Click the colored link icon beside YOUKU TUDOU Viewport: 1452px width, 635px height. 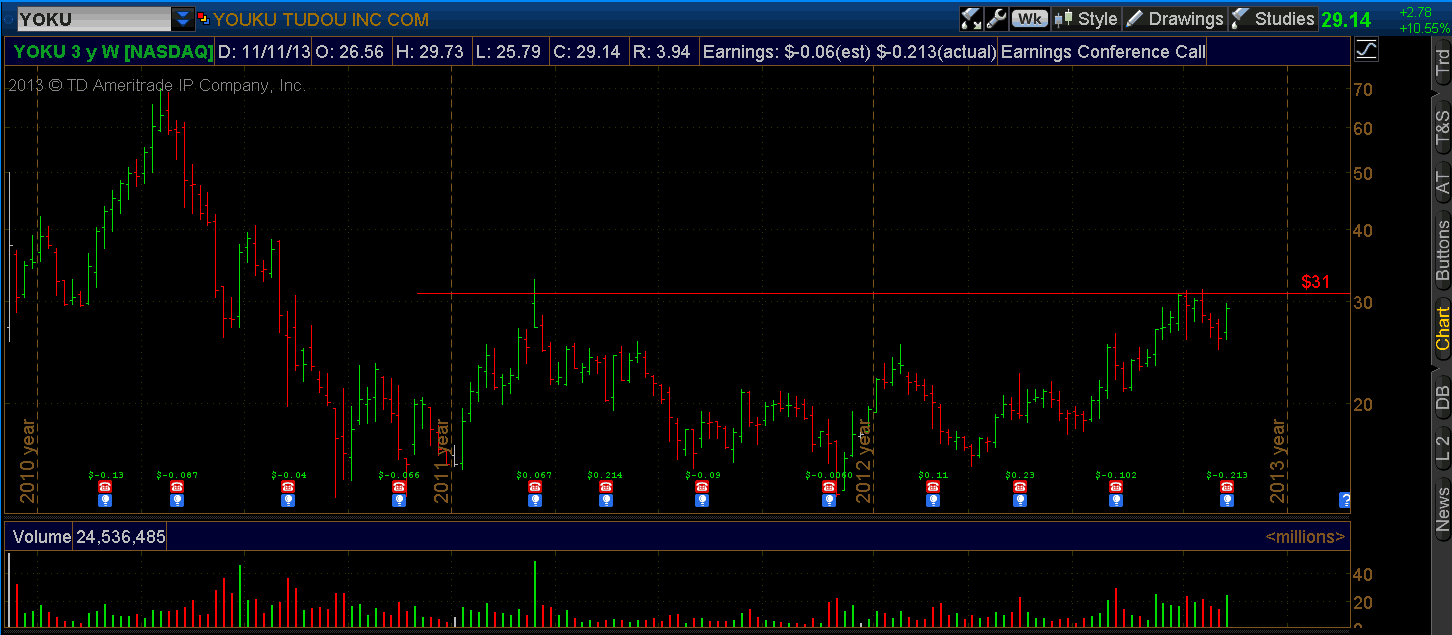(203, 18)
